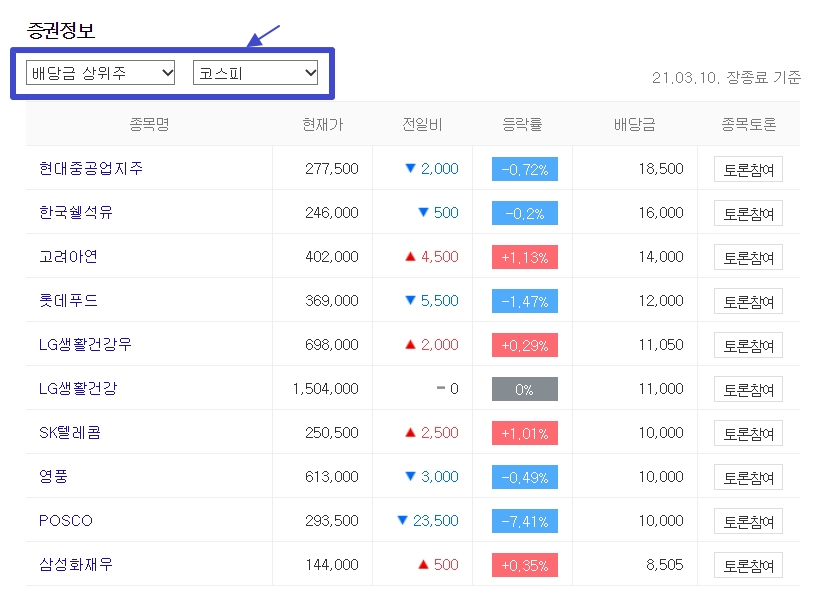Click 토론참여 button for LG생활건강 row
821x605 pixels.
pyautogui.click(x=748, y=389)
